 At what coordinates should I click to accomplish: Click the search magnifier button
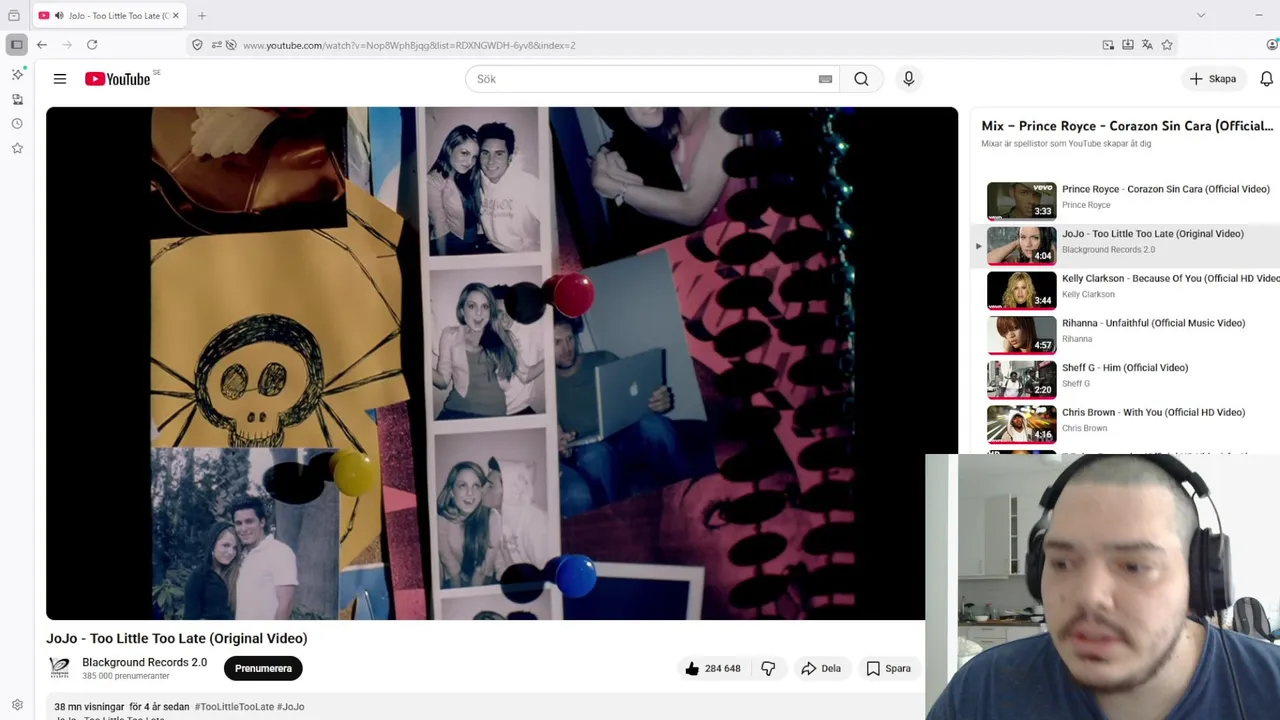[861, 79]
